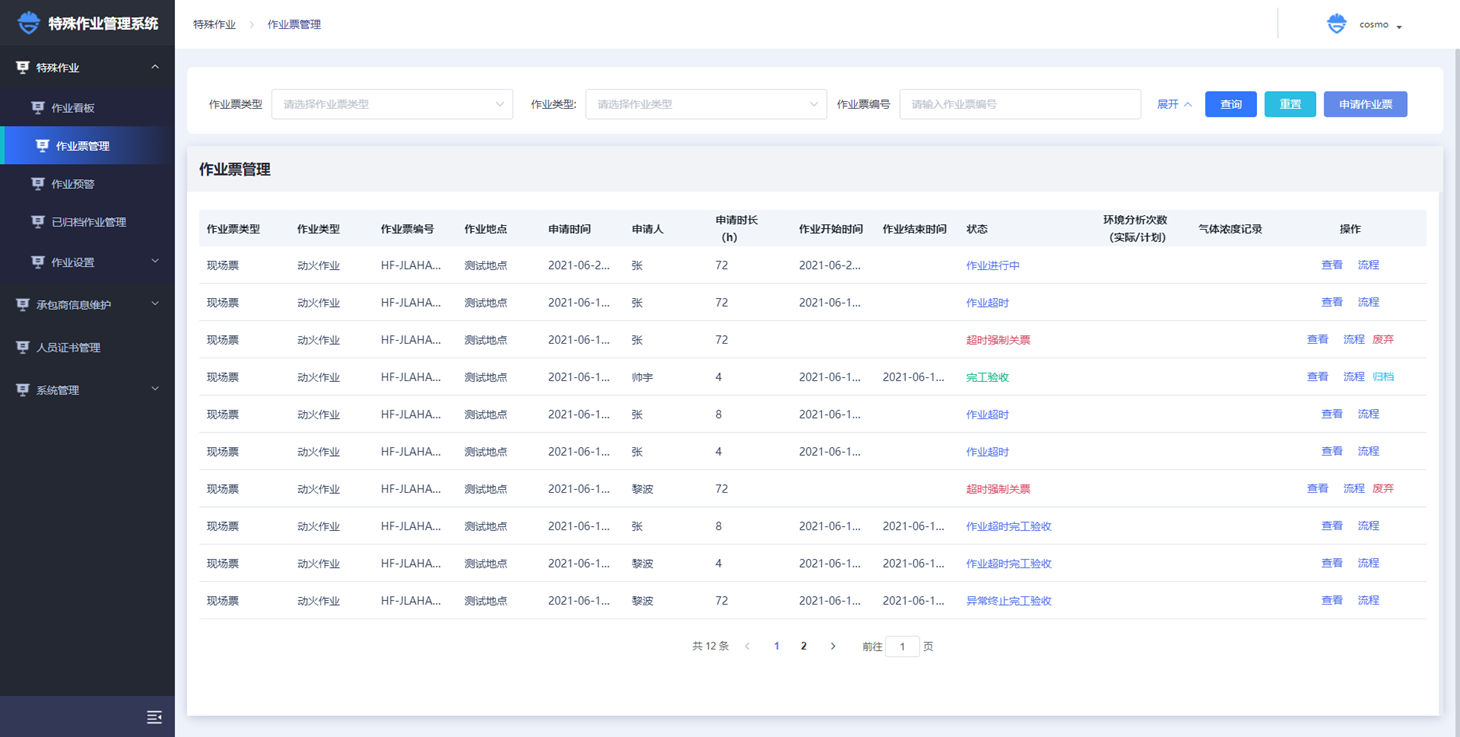Viewport: 1460px width, 737px height.
Task: Collapse sidebar with the bottom menu icon
Action: (154, 717)
